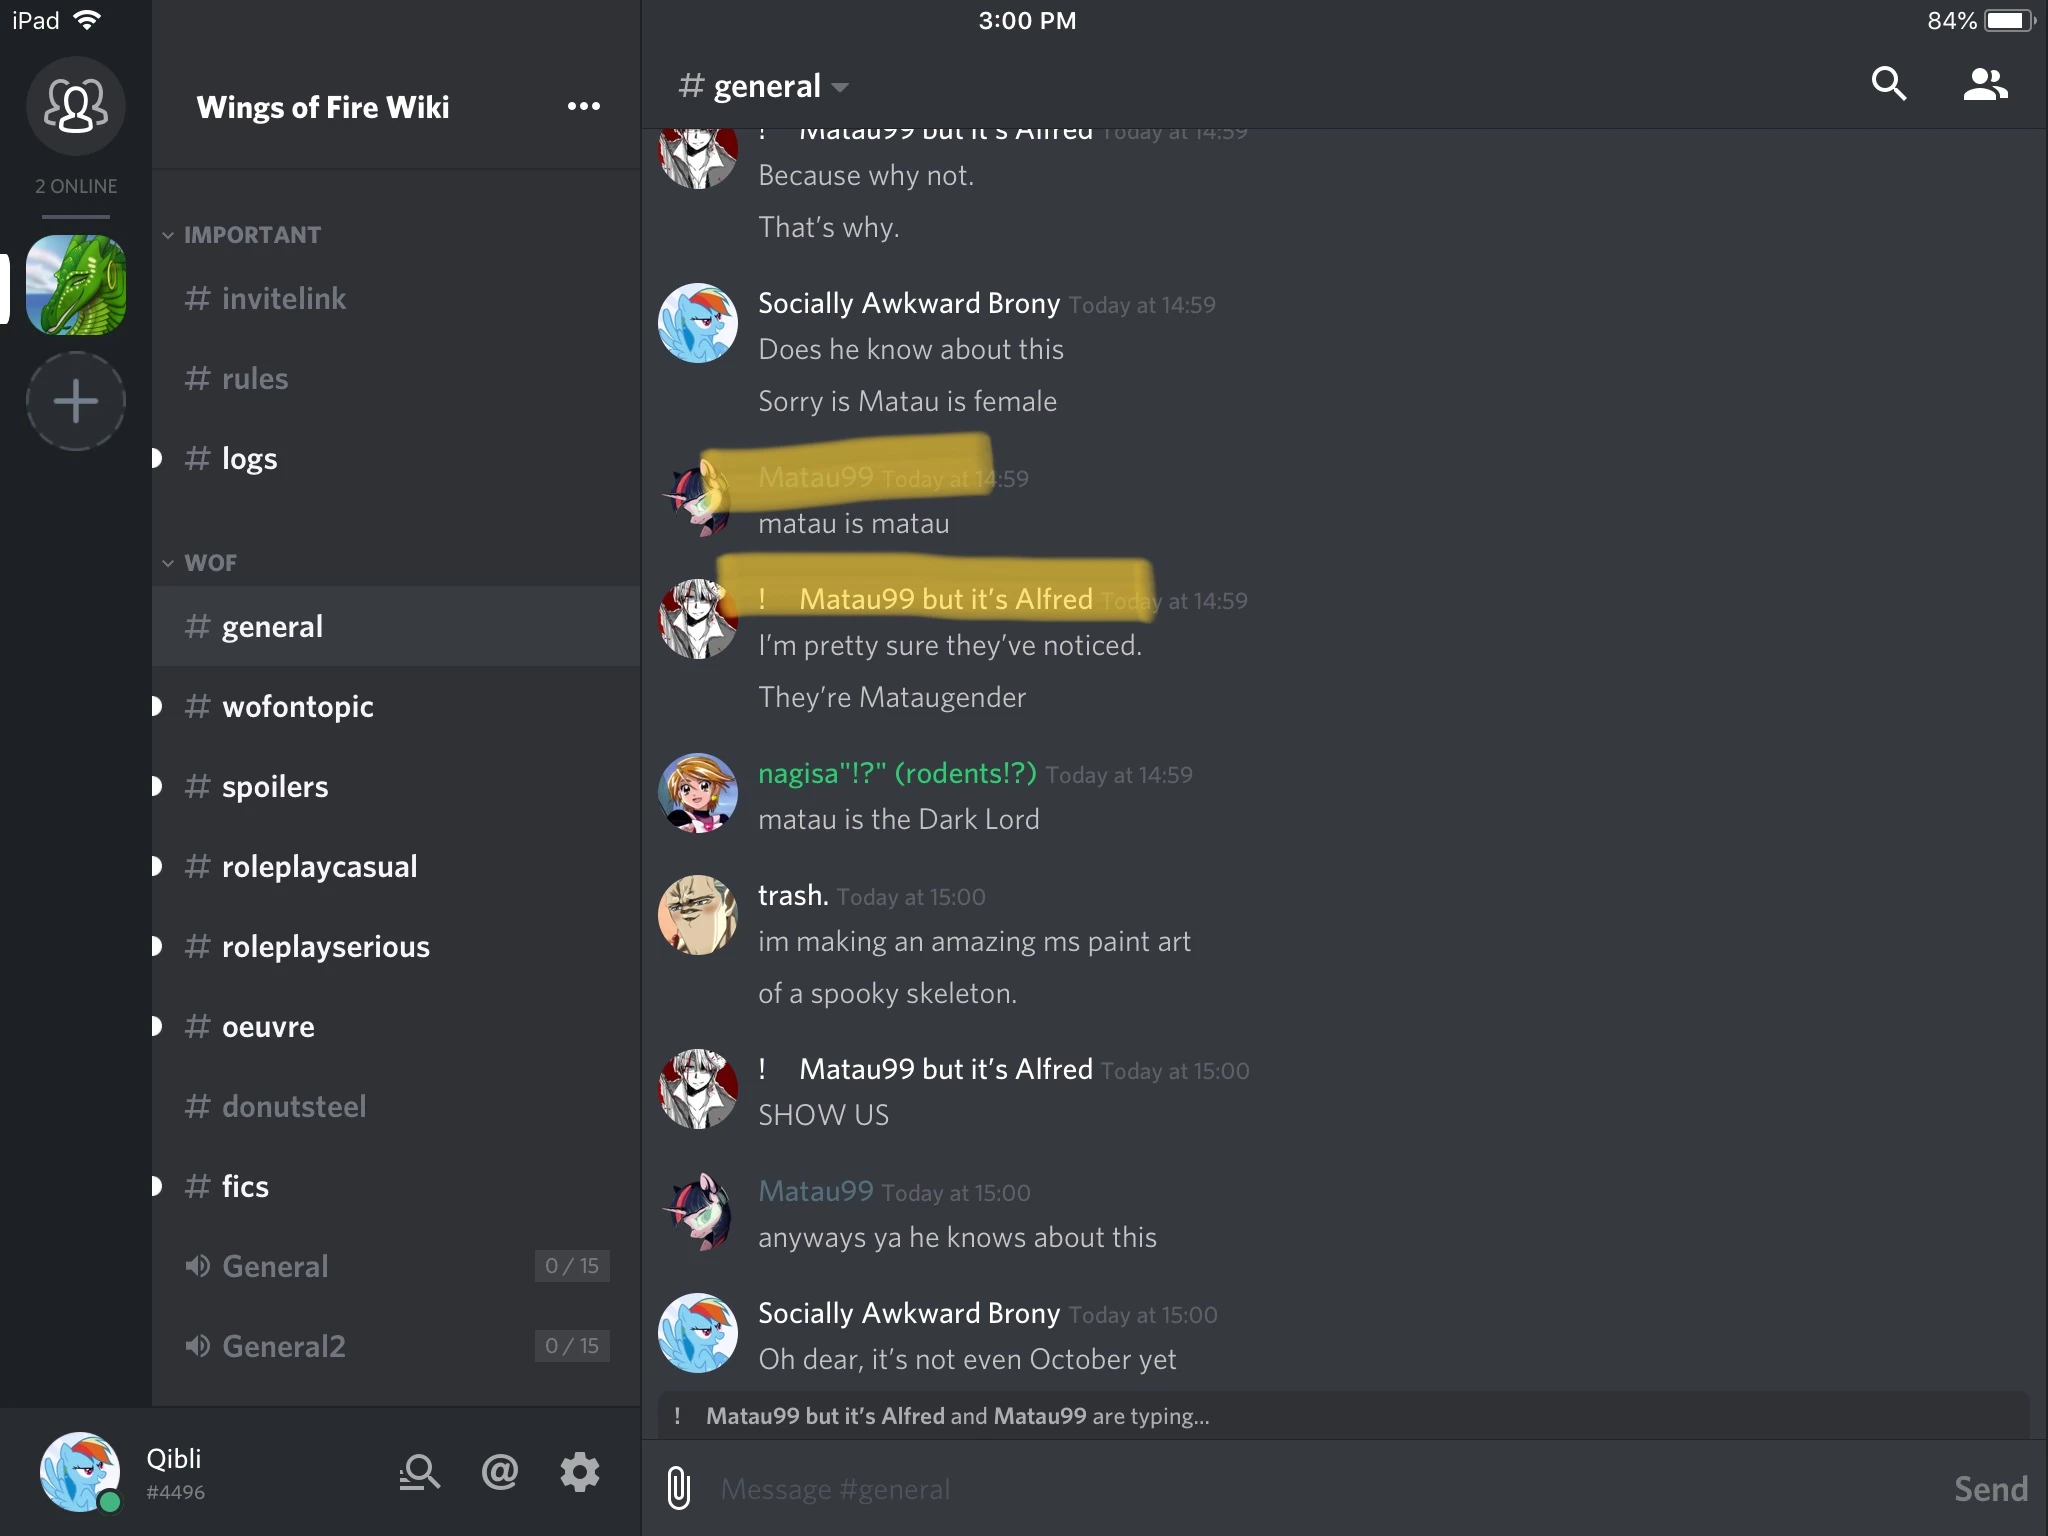Open user settings gear icon
This screenshot has width=2048, height=1536.
pos(580,1471)
